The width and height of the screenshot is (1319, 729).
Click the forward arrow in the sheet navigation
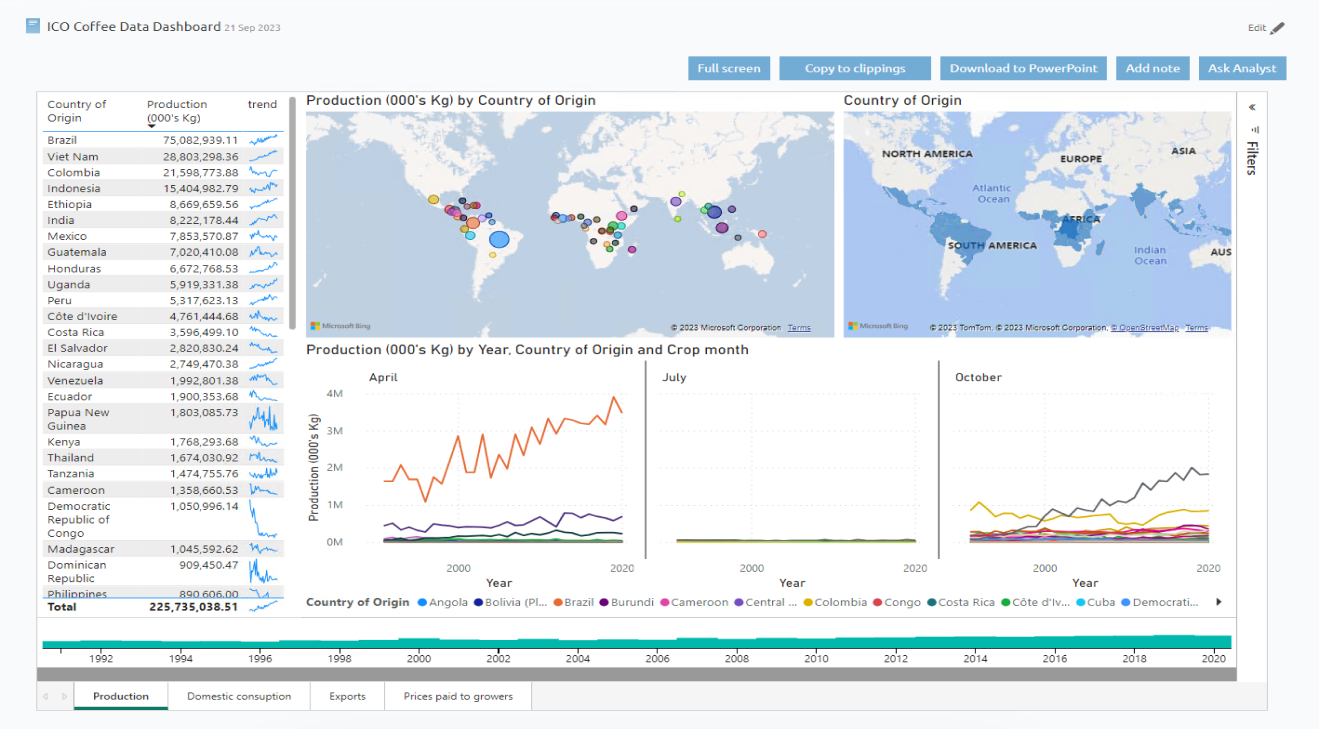tap(62, 696)
